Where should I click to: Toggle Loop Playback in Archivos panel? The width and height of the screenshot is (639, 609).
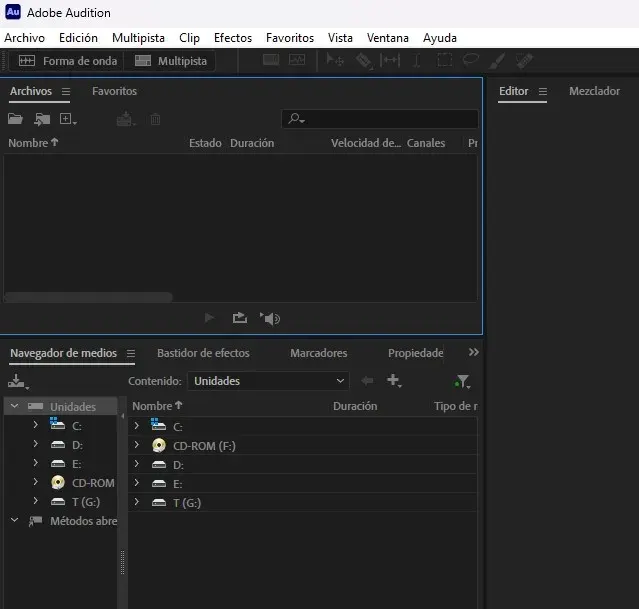240,318
